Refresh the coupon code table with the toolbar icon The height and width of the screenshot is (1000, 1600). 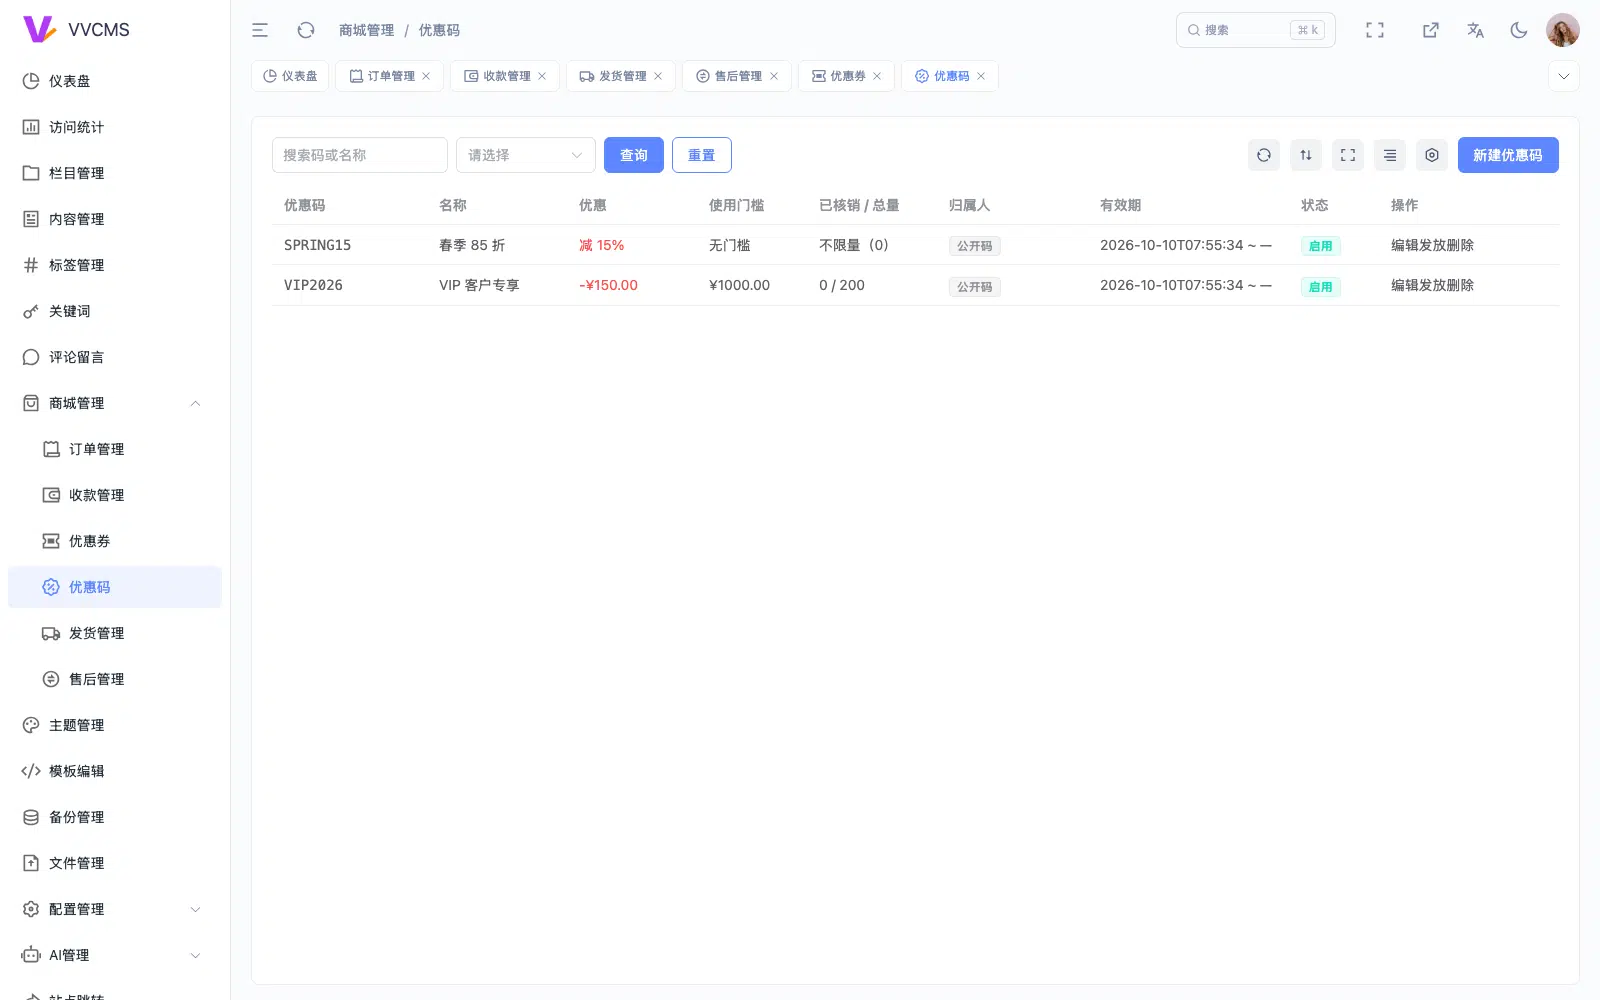pyautogui.click(x=1264, y=155)
